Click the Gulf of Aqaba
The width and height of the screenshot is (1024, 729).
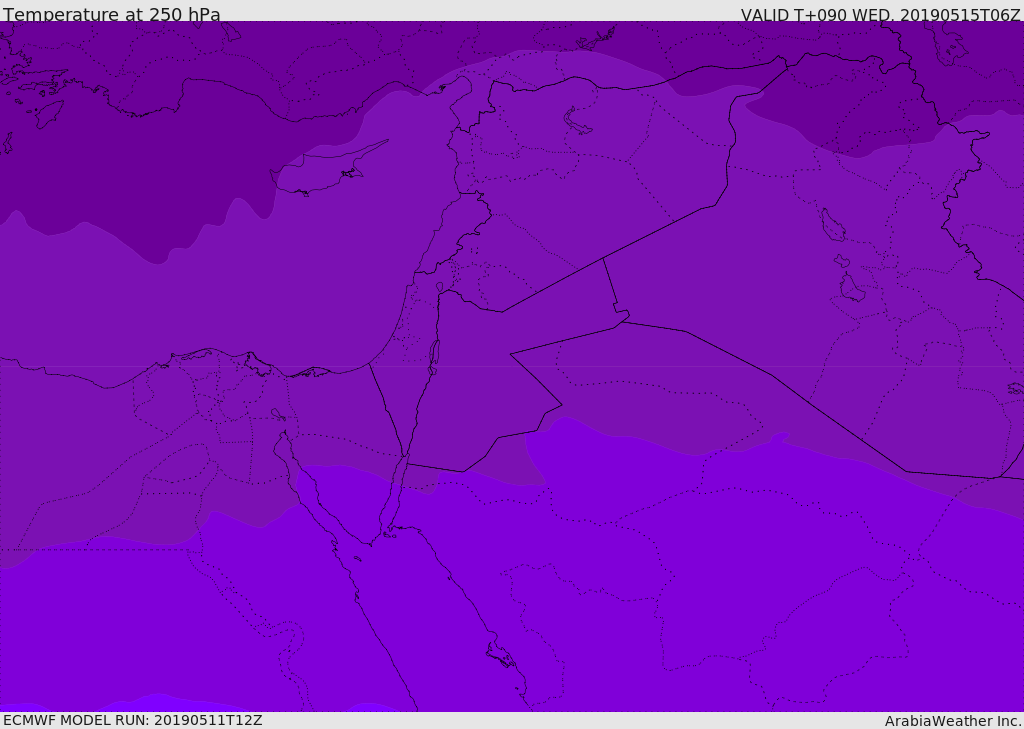coord(393,500)
